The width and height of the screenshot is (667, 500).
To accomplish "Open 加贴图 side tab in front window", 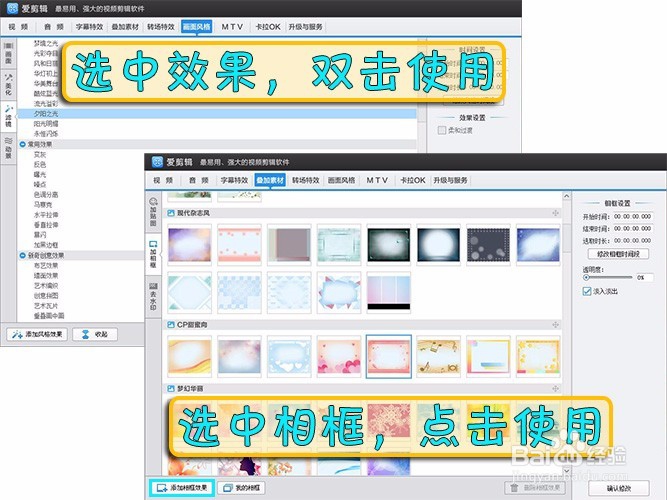I will pos(153,212).
